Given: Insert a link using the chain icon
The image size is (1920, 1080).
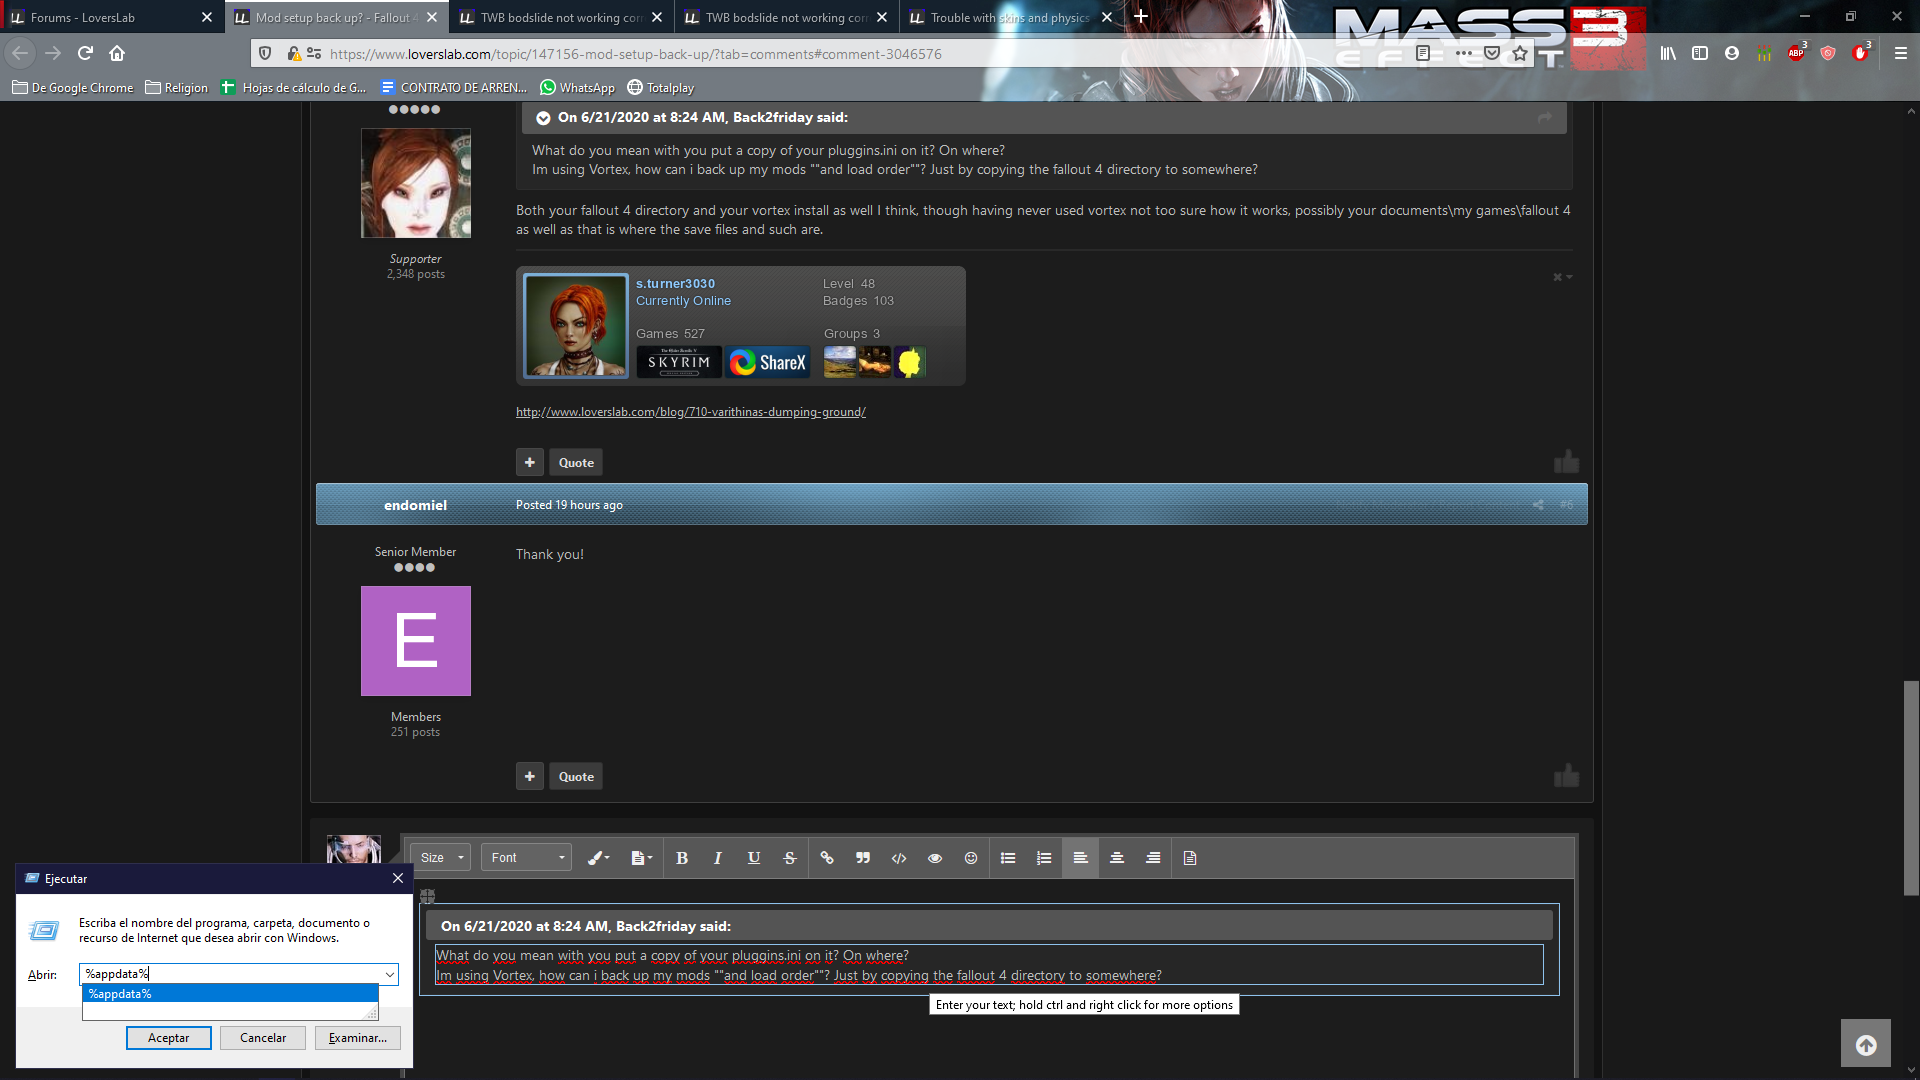Looking at the screenshot, I should (x=827, y=858).
